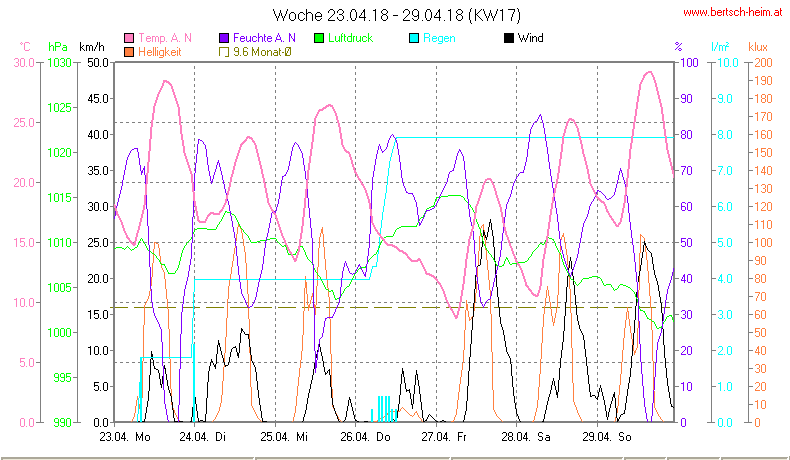The height and width of the screenshot is (460, 790).
Task: Click the 995 pressure axis value
Action: click(x=62, y=377)
